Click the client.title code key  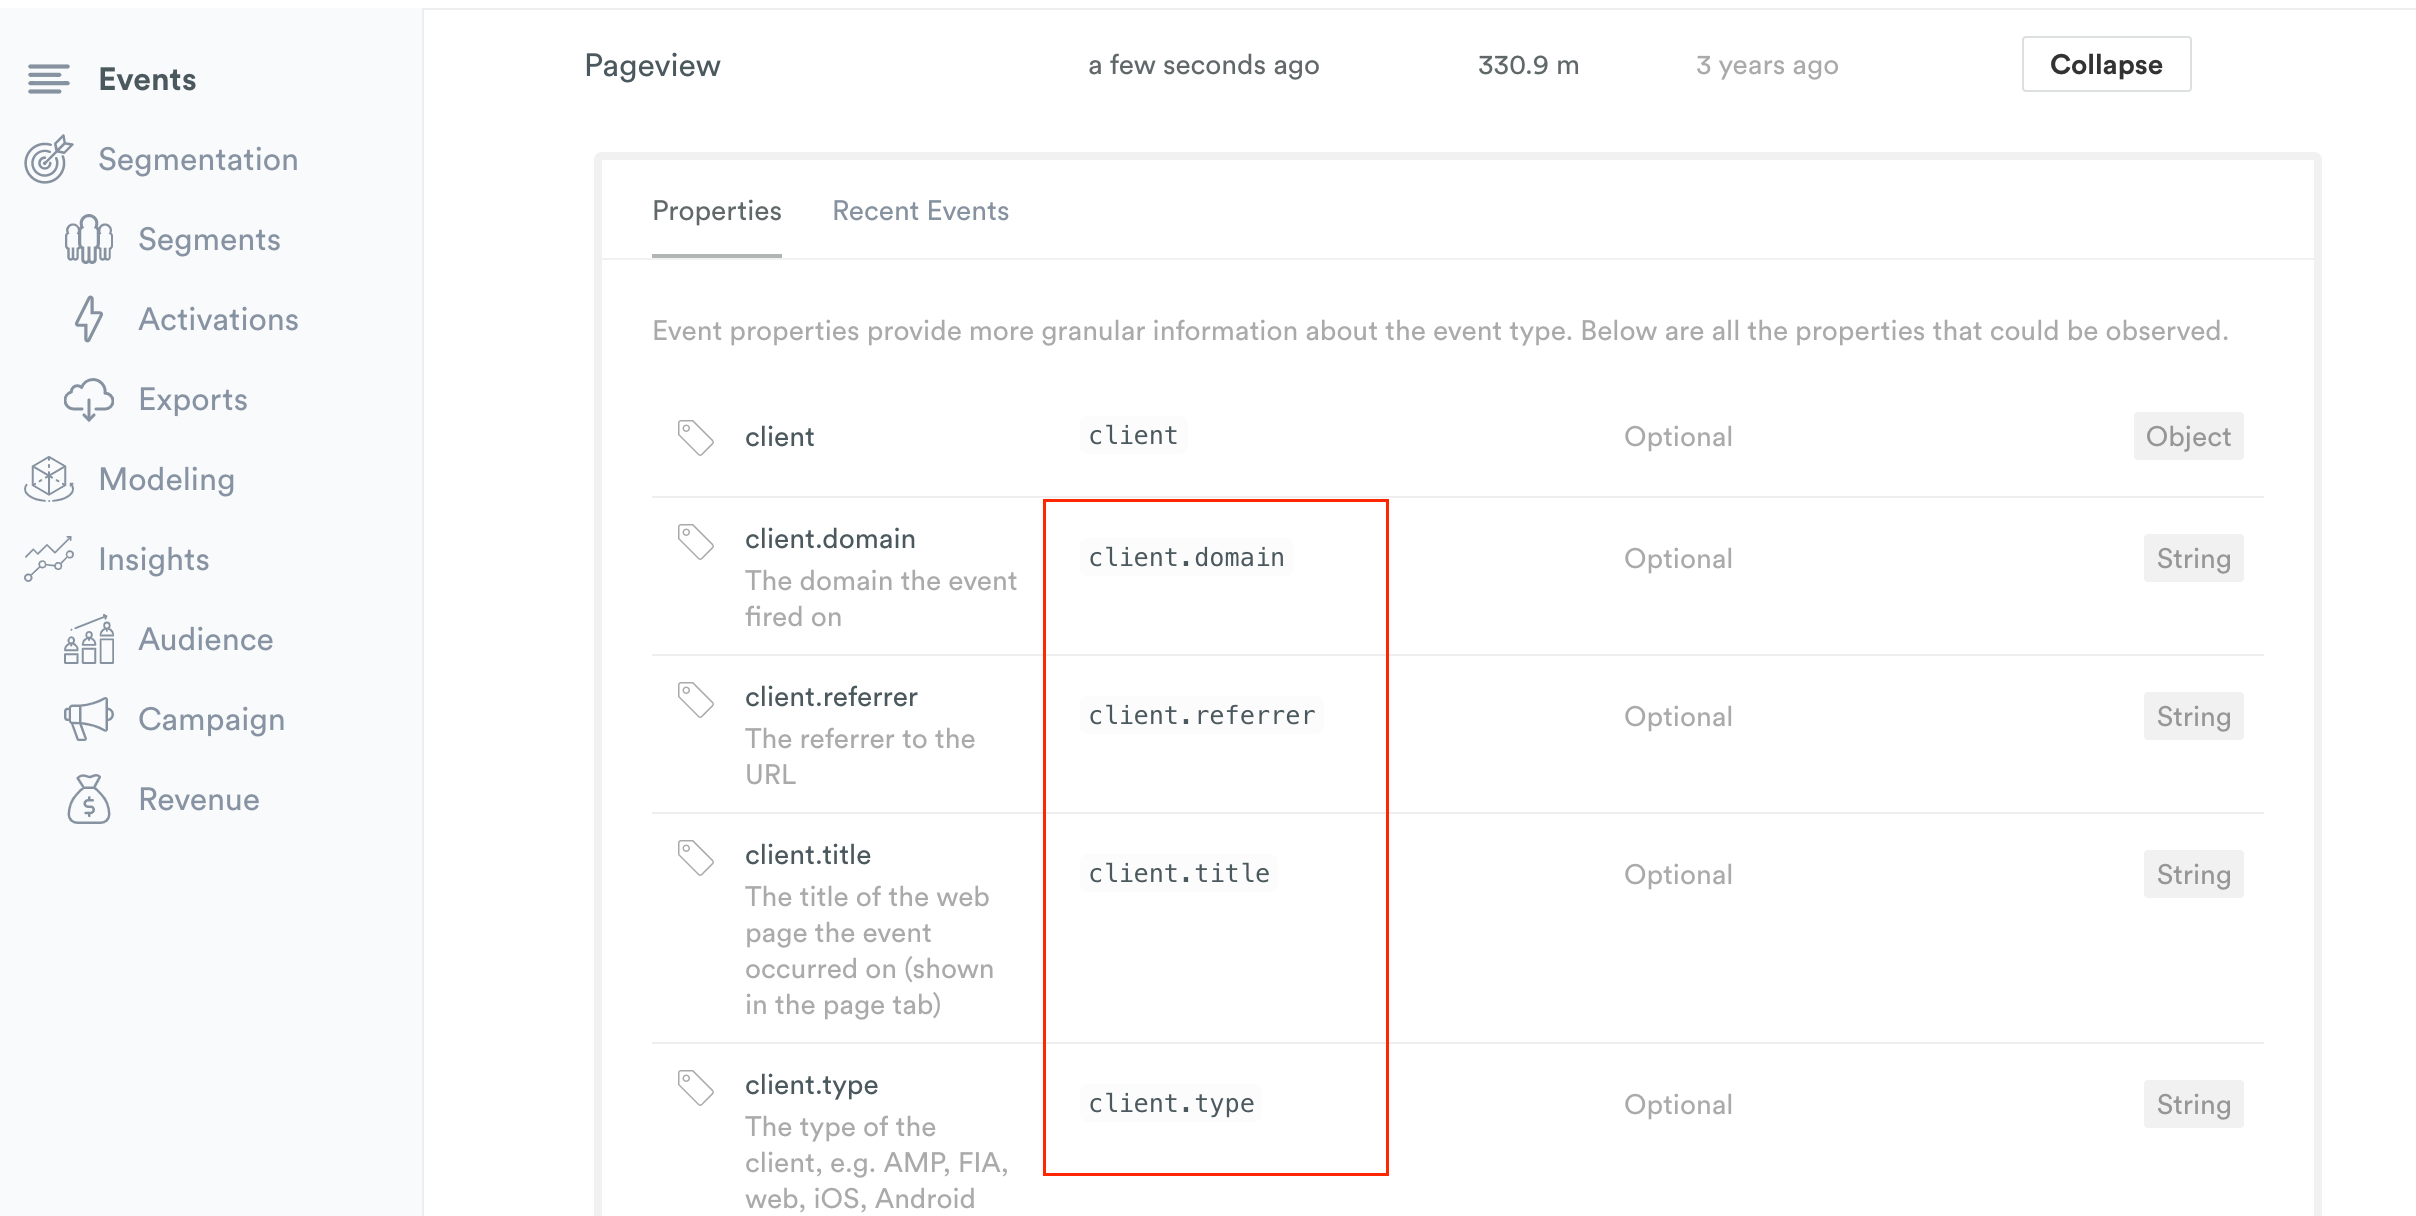[x=1179, y=873]
